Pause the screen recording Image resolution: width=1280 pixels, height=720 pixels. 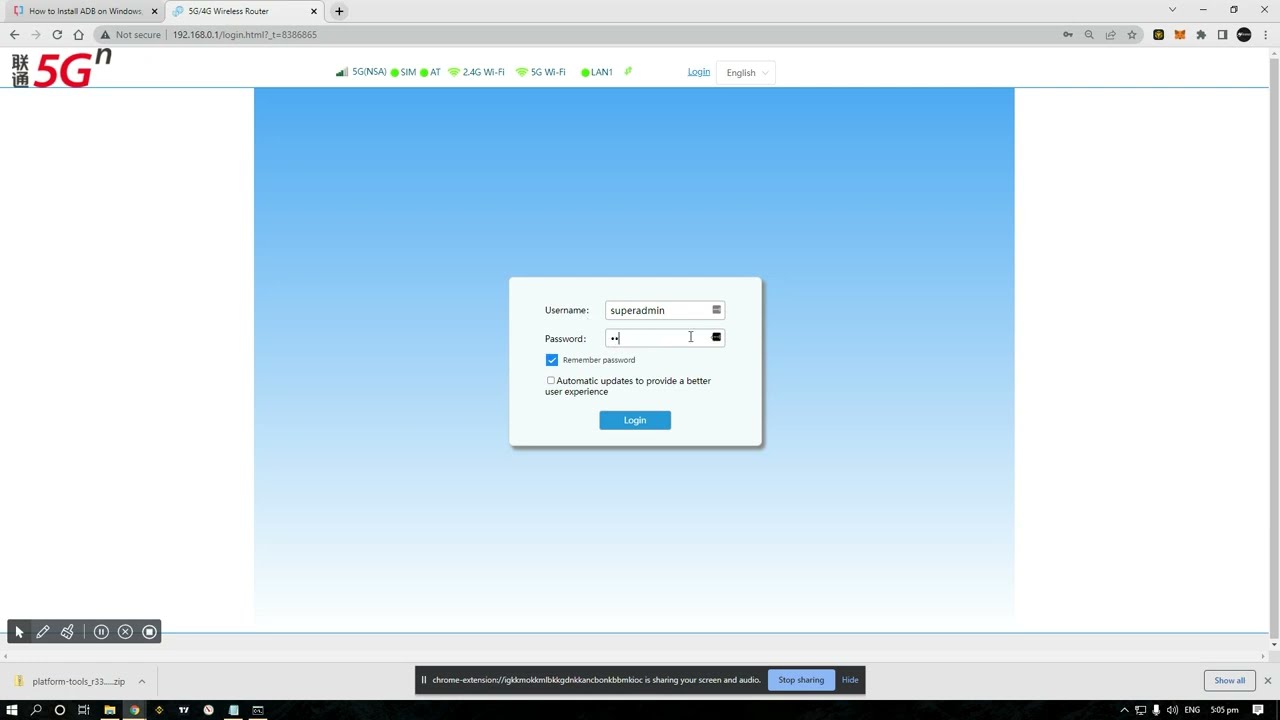(101, 632)
